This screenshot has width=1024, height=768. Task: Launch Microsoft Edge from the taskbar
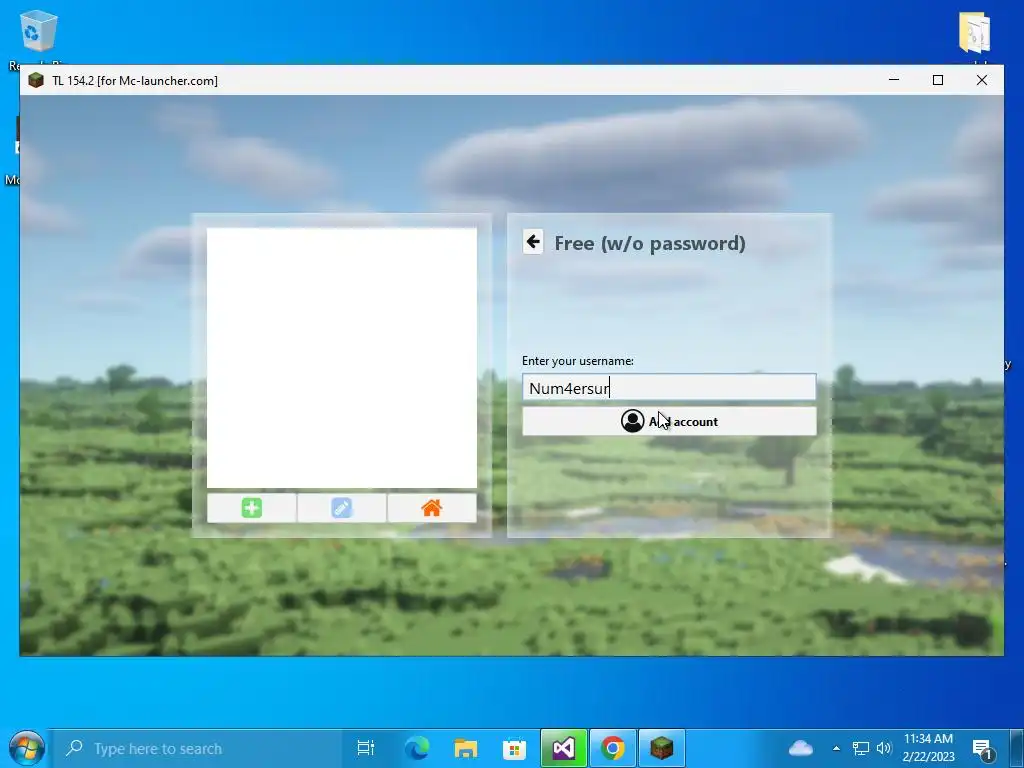tap(416, 748)
